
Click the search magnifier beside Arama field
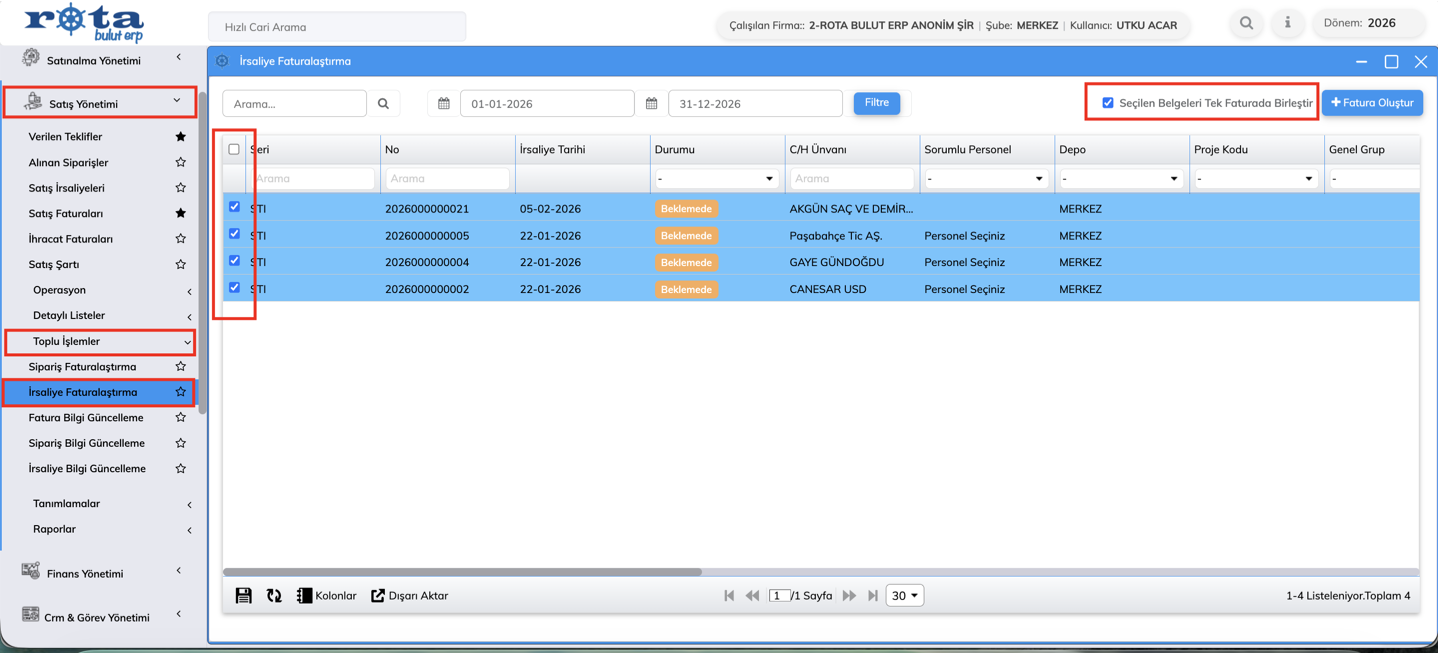click(384, 104)
